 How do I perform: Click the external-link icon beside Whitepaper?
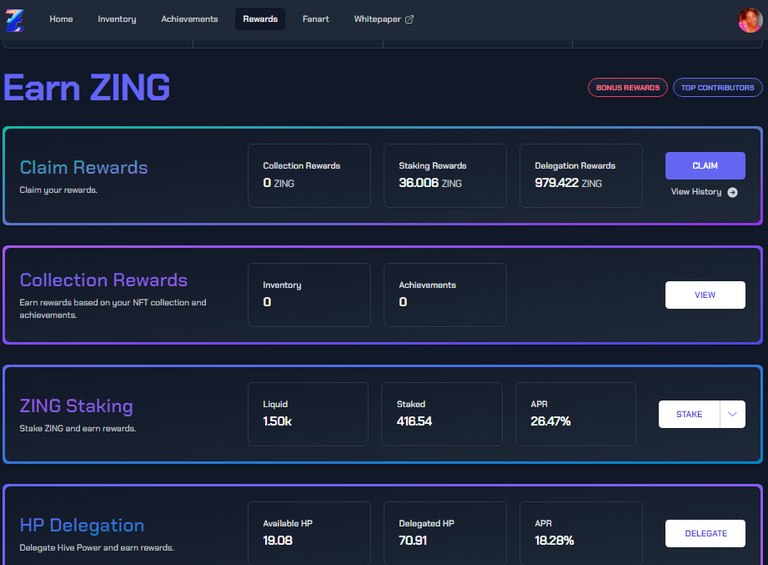point(409,20)
